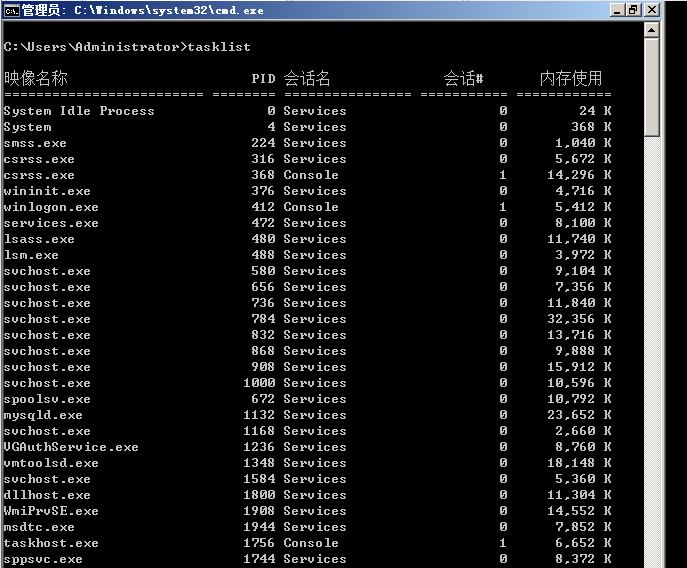Click the sppsvc.exe process name

43,559
